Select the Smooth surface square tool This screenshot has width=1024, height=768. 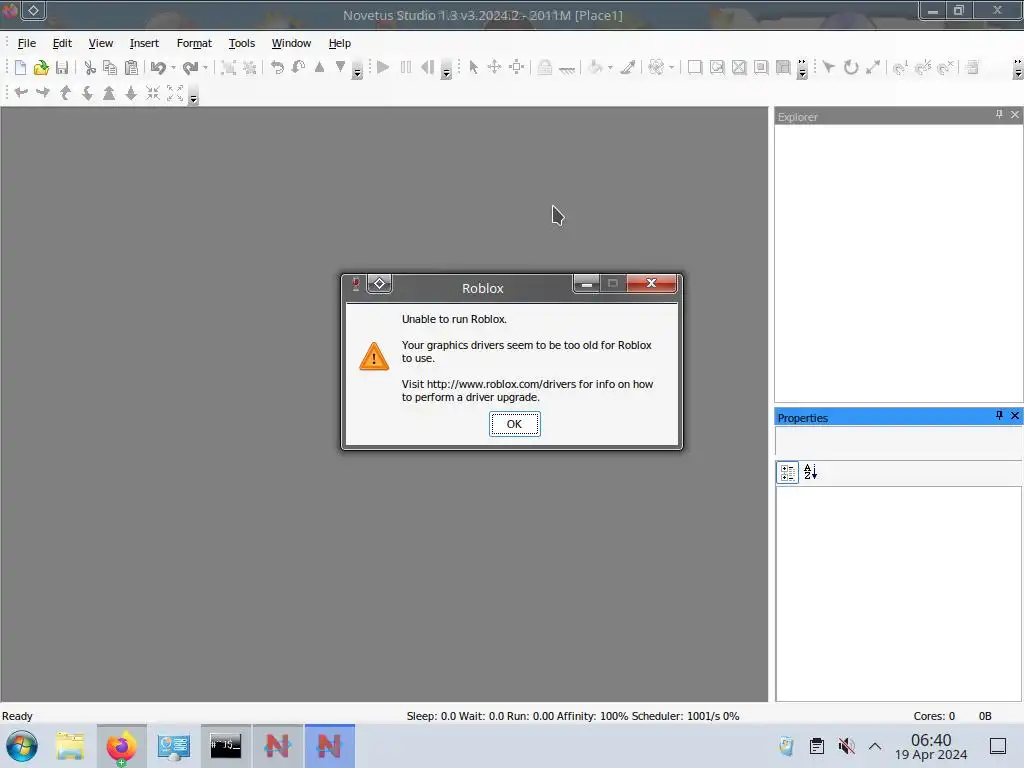point(695,67)
